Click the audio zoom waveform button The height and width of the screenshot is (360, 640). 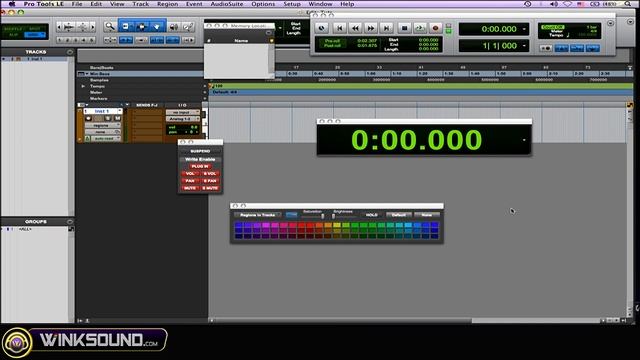(69, 27)
